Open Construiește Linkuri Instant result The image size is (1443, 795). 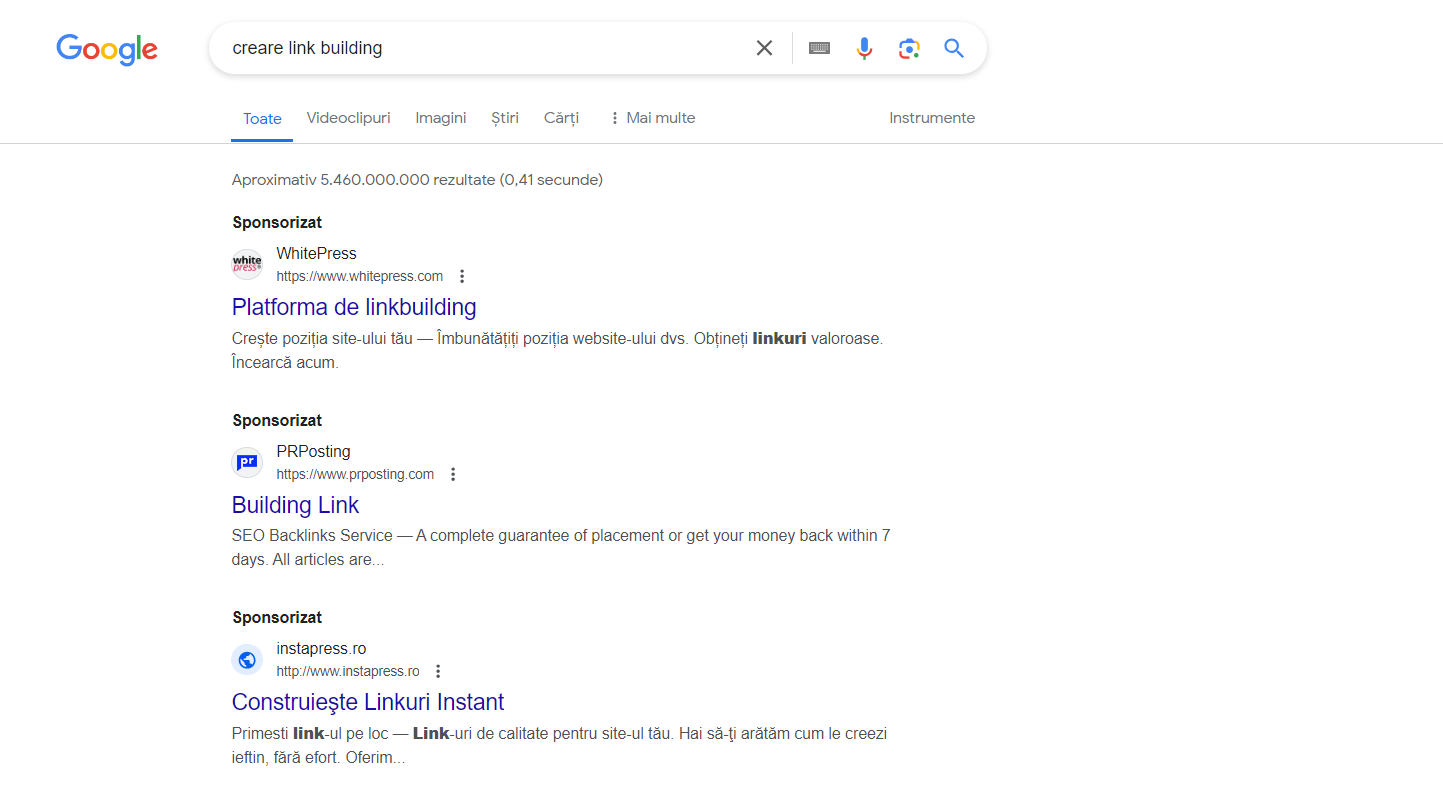368,702
